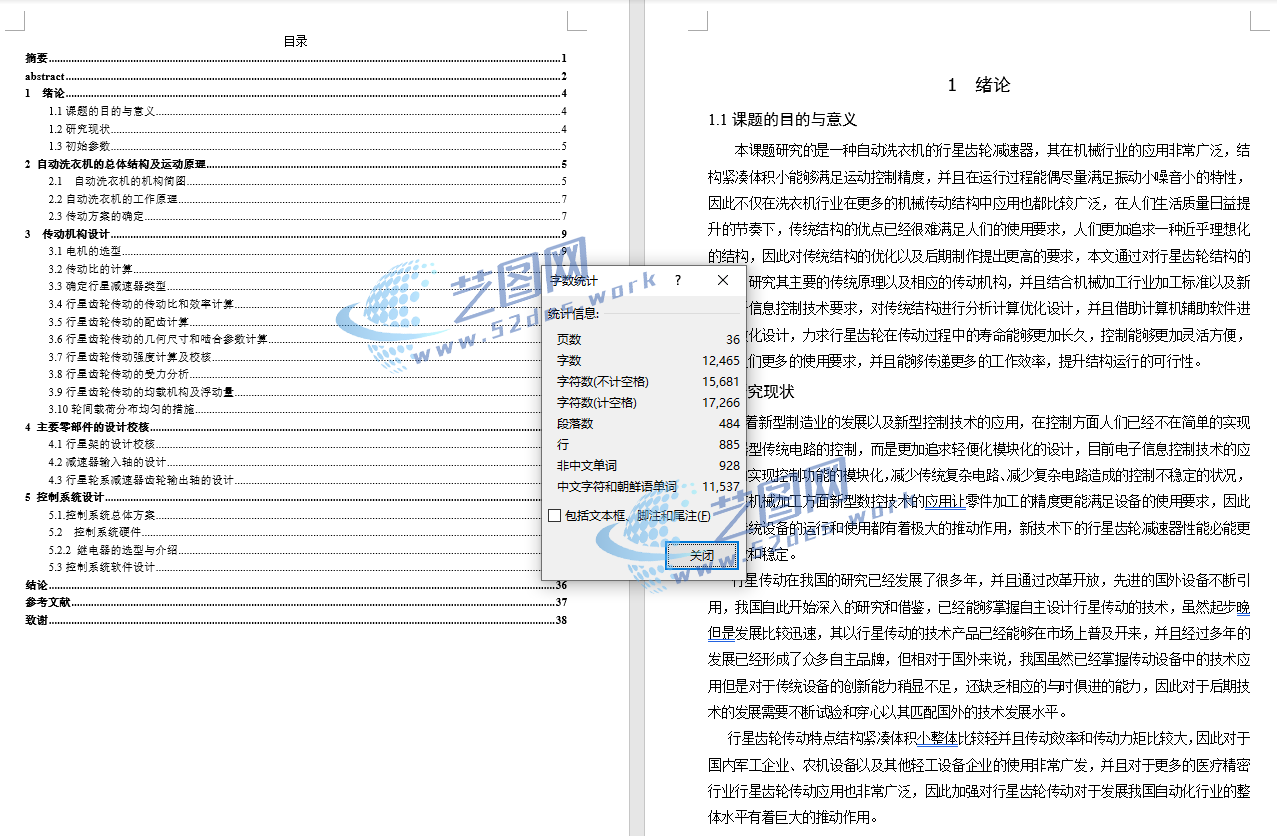Go to contents entry 5.3 控制系统软件设计
Viewport: 1277px width, 836px height.
[294, 567]
